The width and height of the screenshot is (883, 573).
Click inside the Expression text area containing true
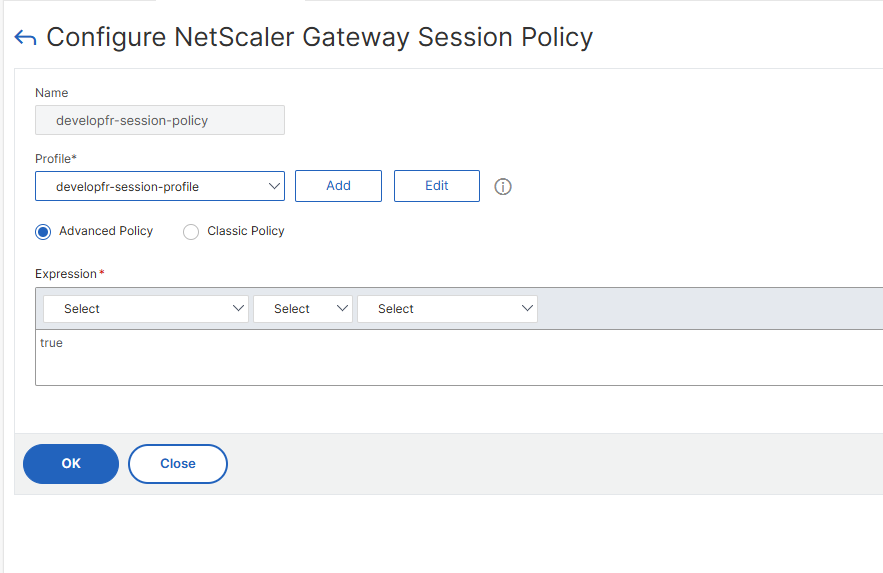tap(450, 357)
